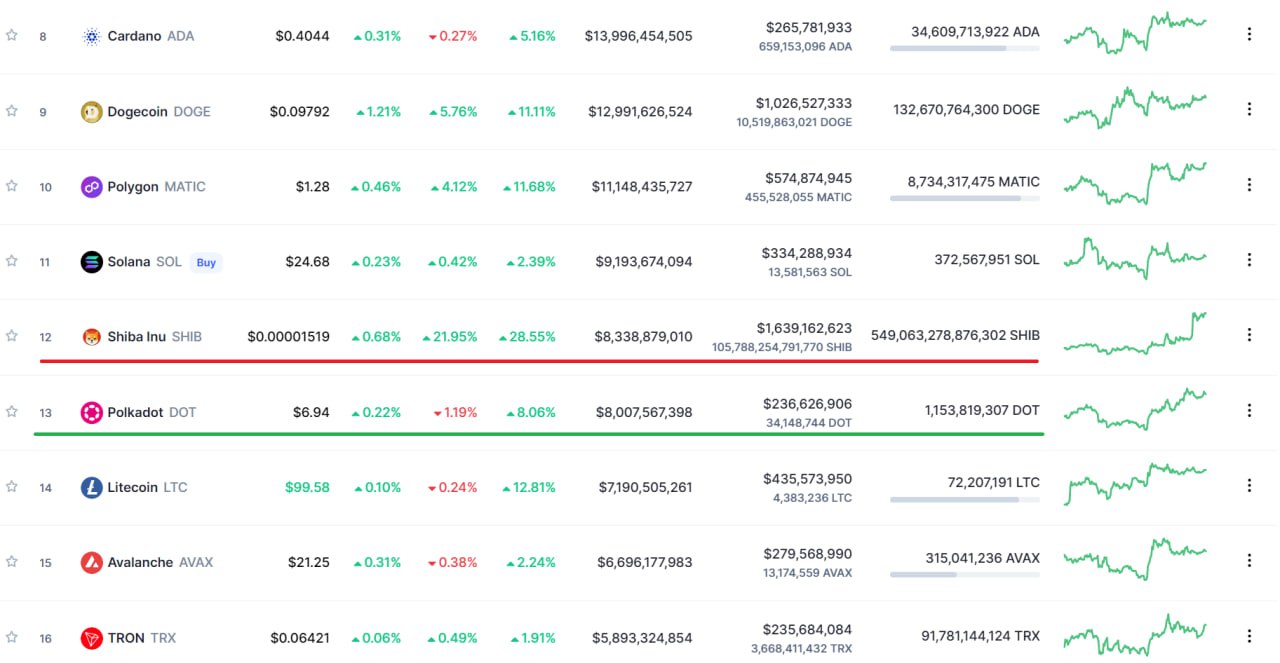Click the Solana logo icon
The image size is (1280, 663).
[92, 262]
